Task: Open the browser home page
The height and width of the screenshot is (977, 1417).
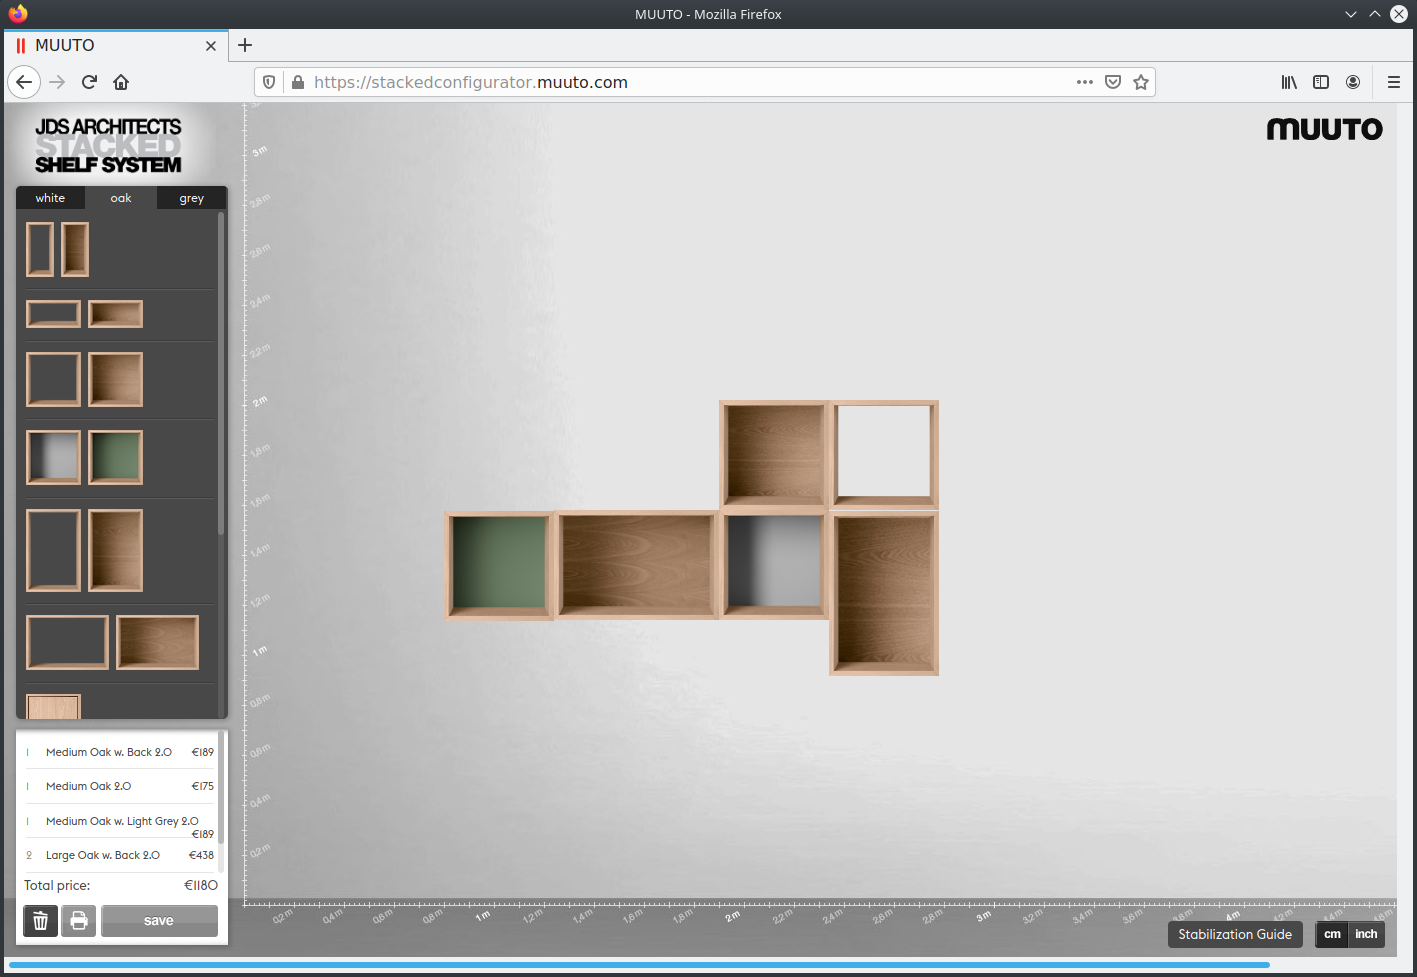Action: tap(121, 82)
